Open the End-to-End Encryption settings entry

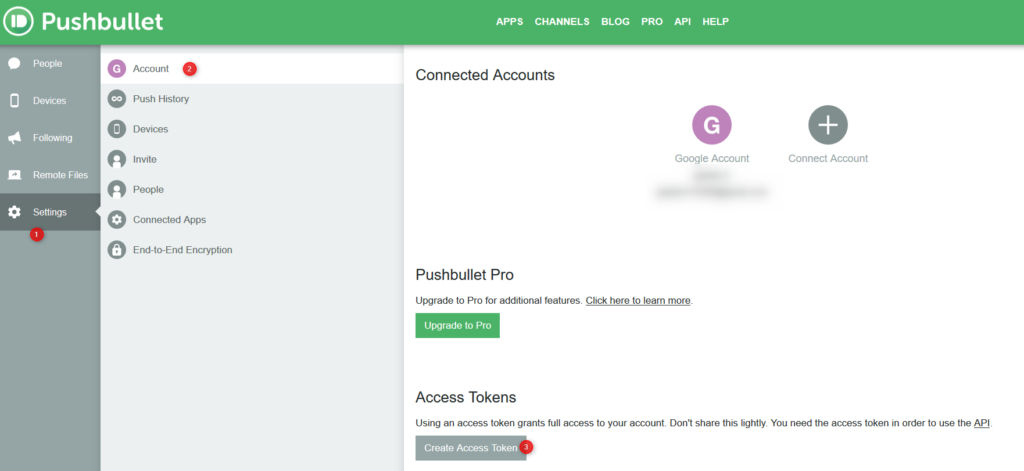pos(252,250)
